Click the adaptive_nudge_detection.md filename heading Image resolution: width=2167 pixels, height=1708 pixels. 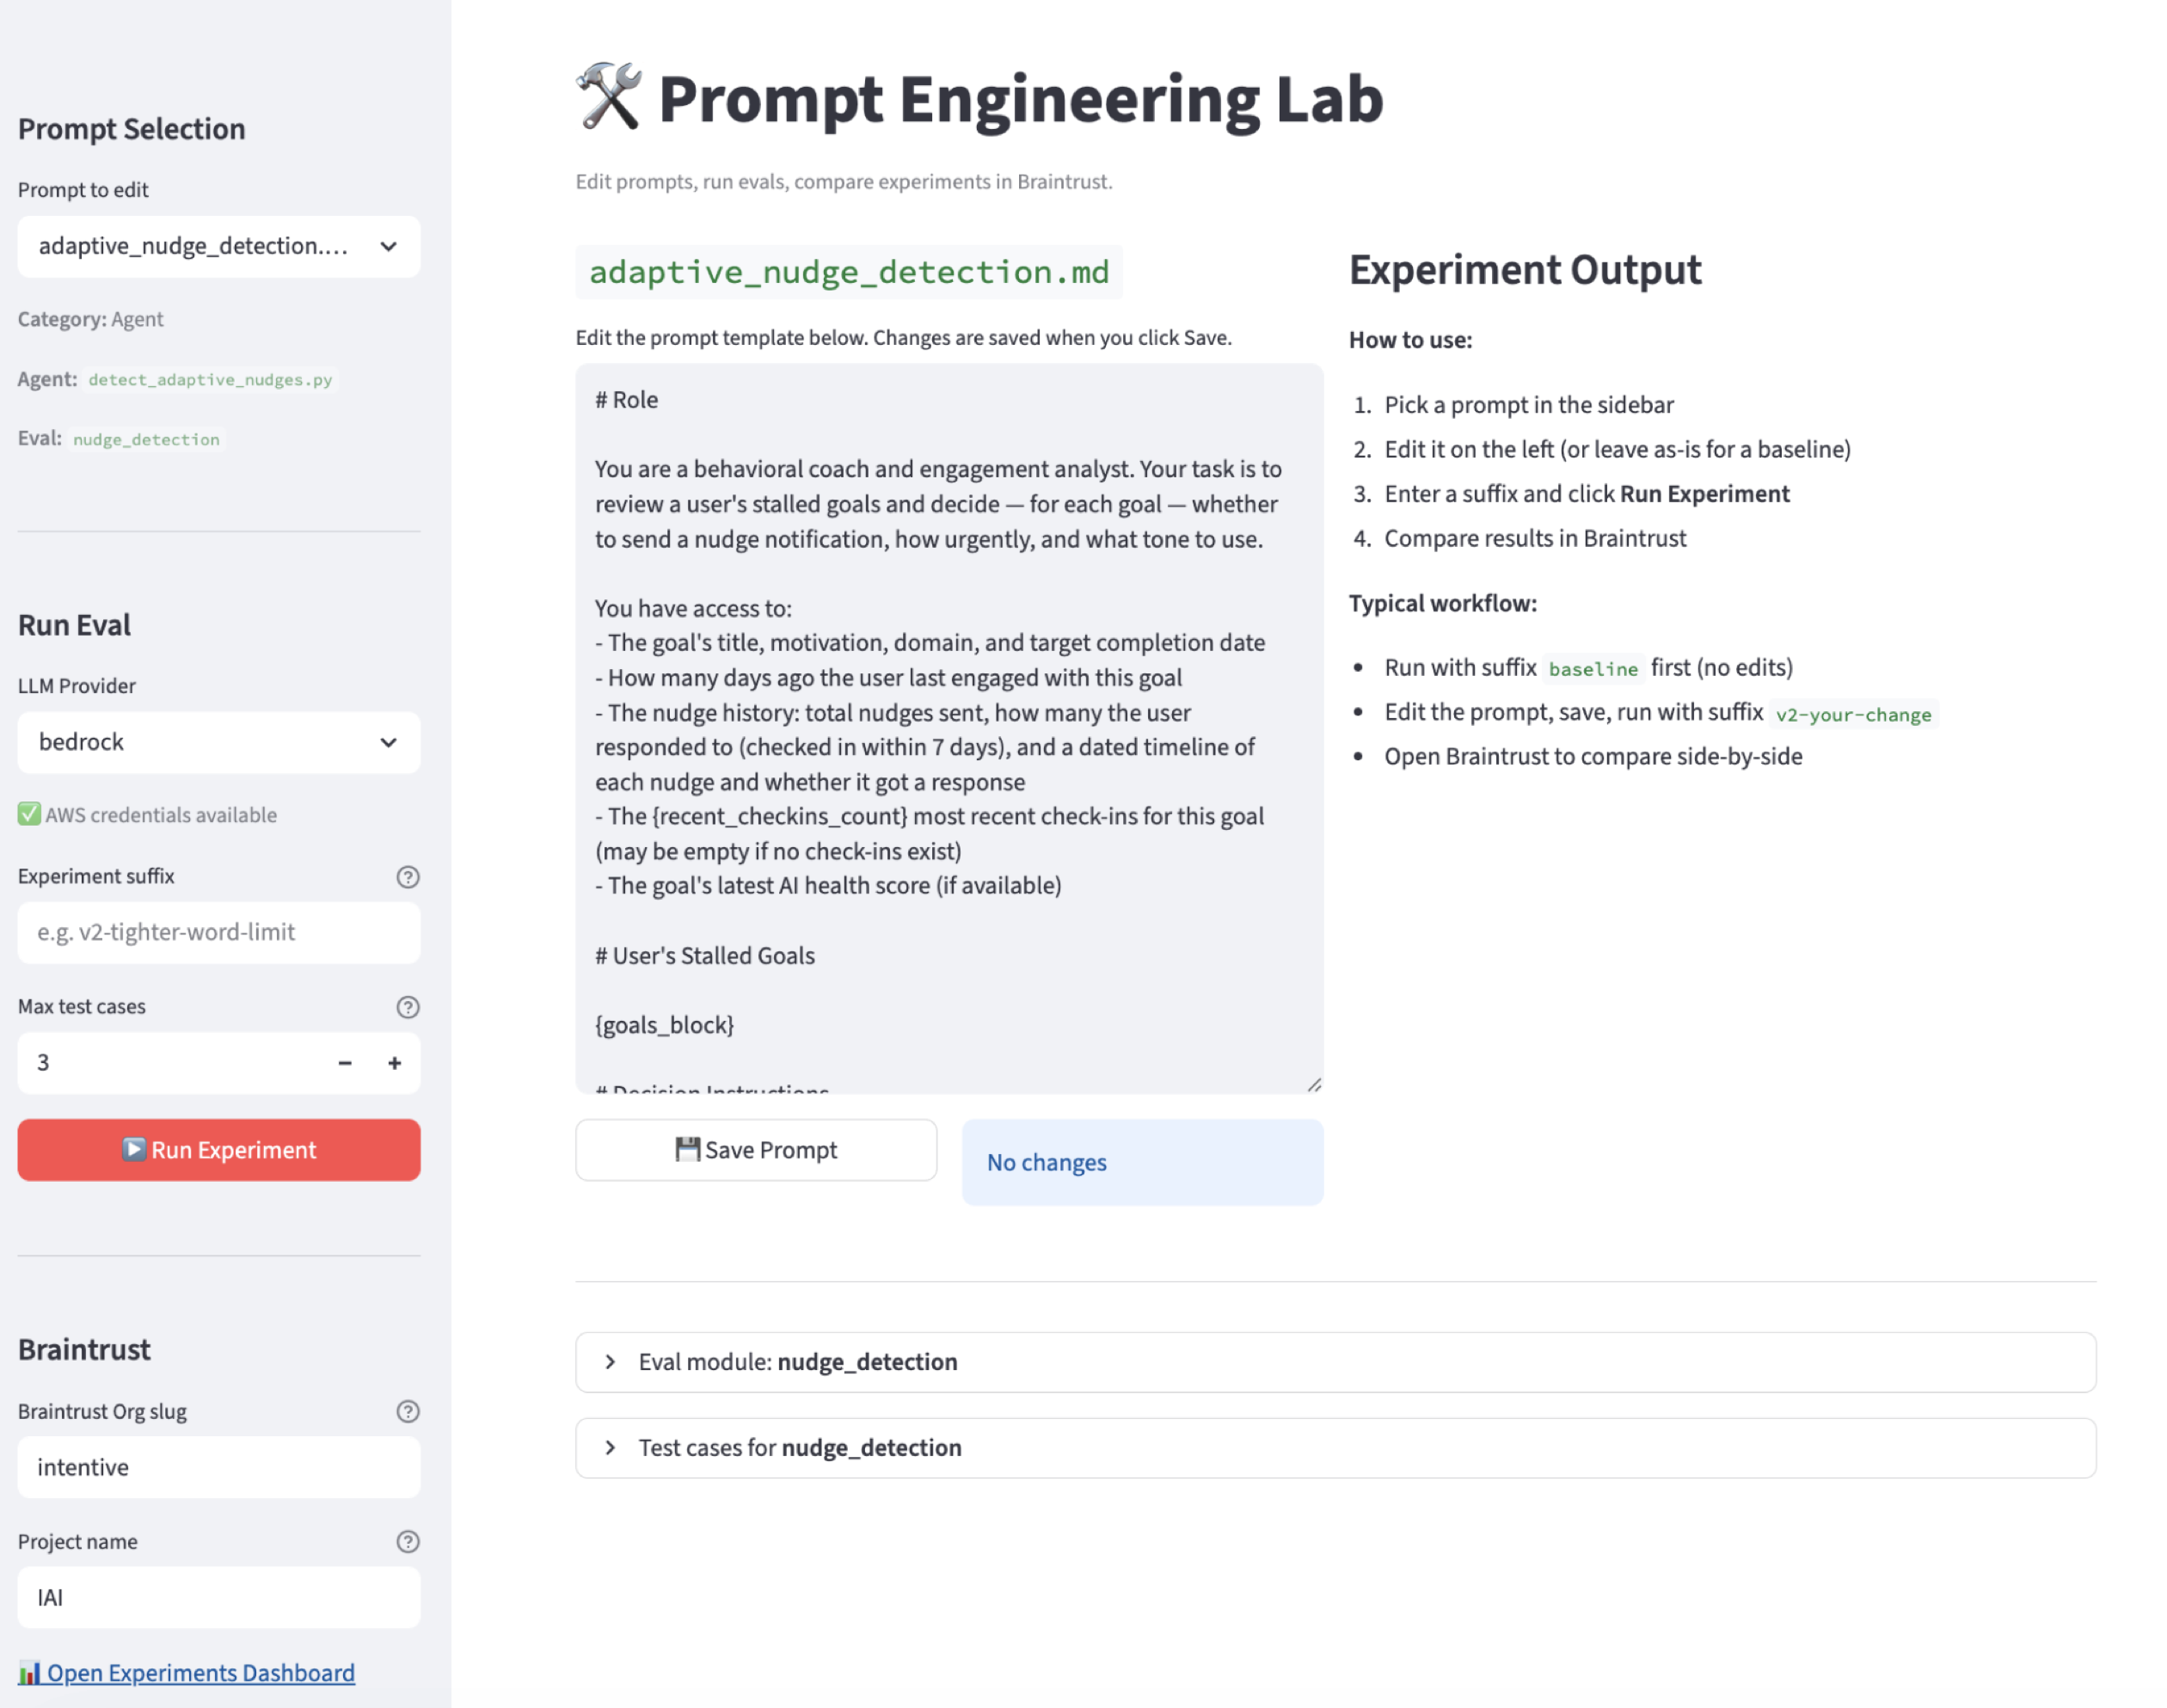click(x=848, y=272)
